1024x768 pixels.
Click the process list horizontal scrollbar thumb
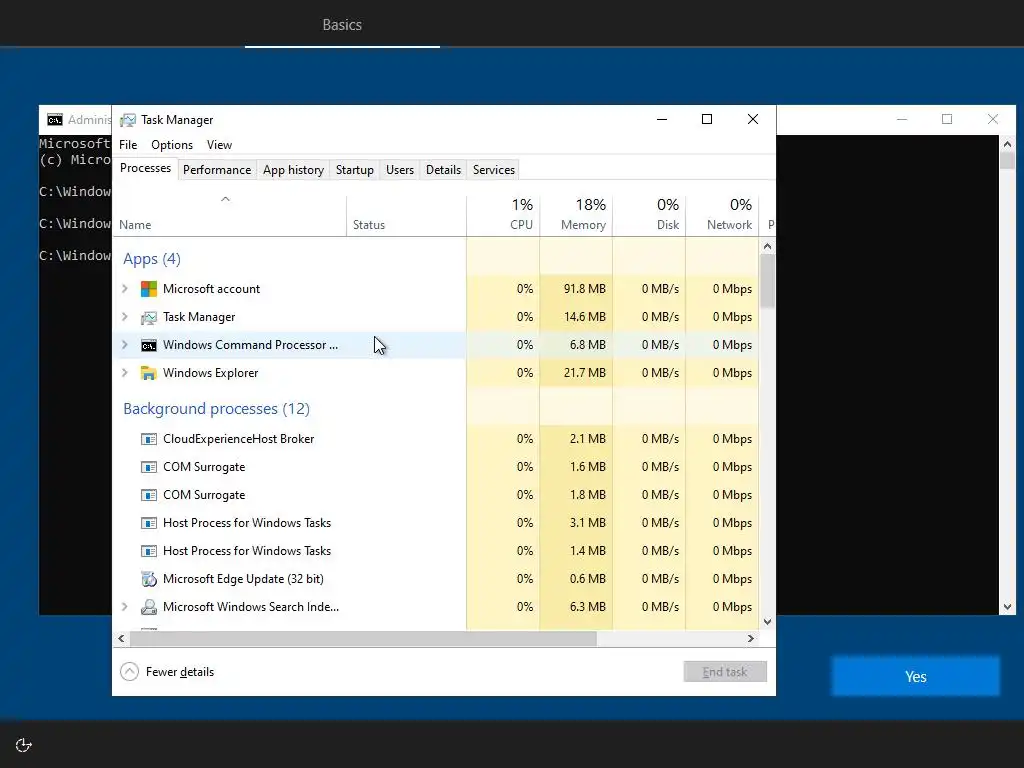363,639
